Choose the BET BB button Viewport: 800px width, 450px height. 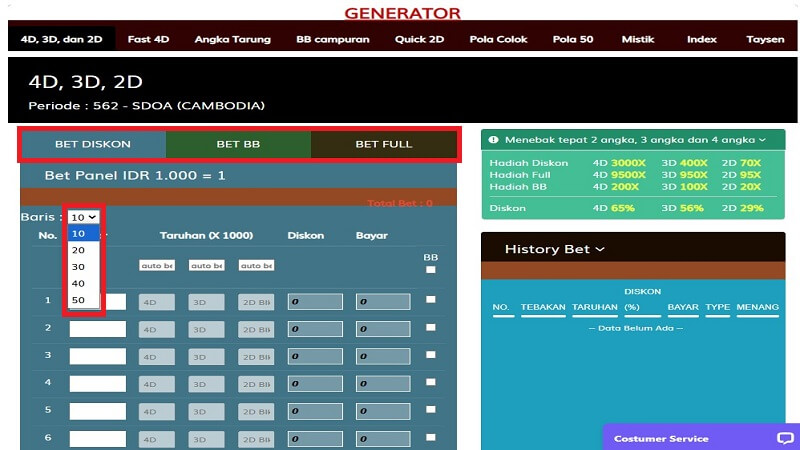coord(238,144)
